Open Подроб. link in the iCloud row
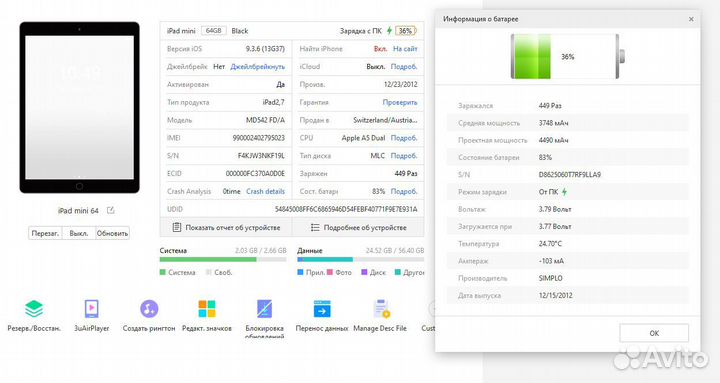This screenshot has width=720, height=383. 404,67
